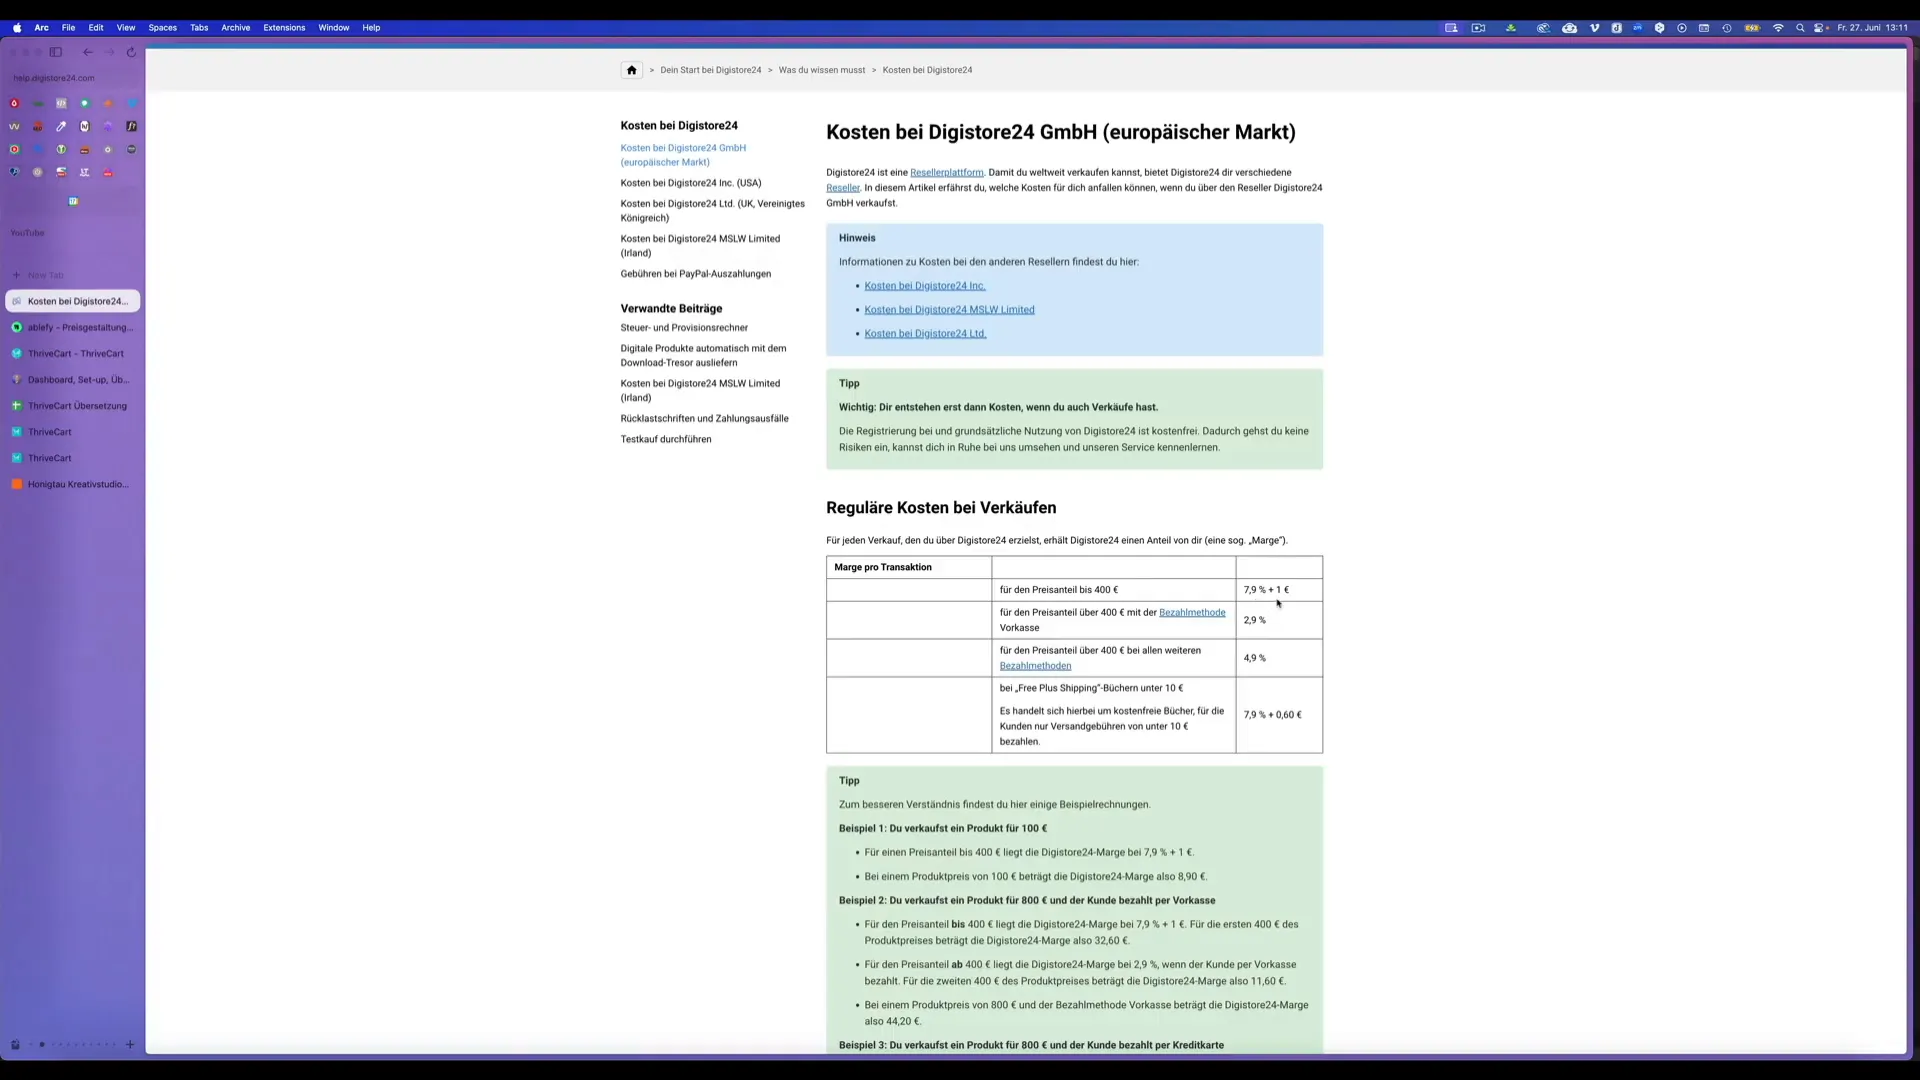Viewport: 1920px width, 1080px height.
Task: Open the red play button favicon
Action: pos(14,149)
